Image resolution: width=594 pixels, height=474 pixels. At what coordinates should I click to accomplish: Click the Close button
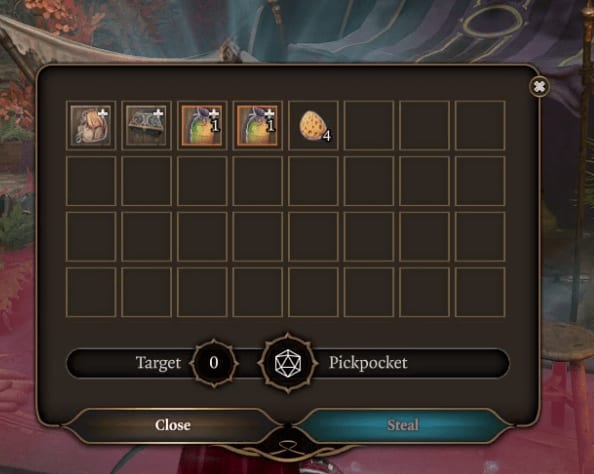(x=172, y=425)
